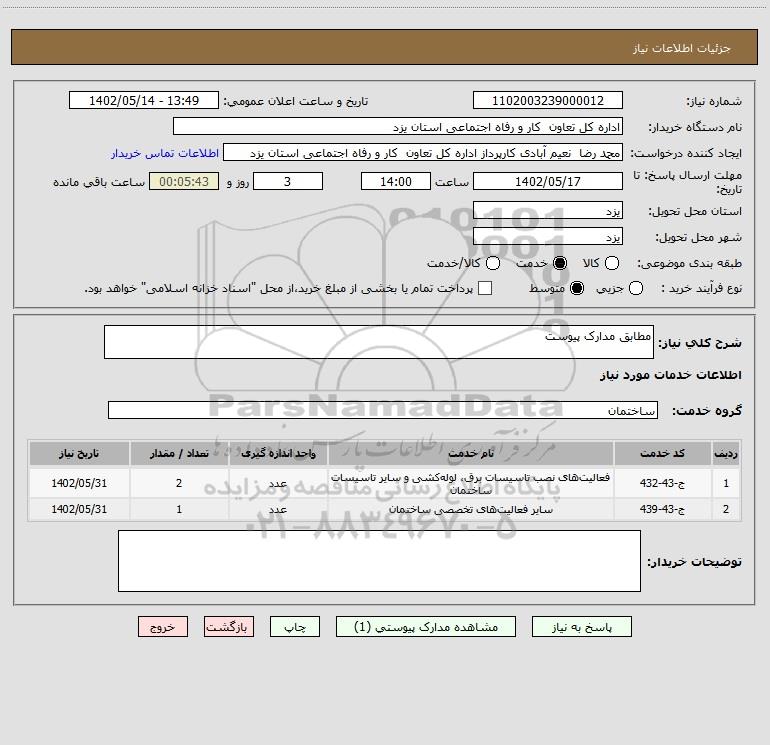Screen dimensions: 770x745
Task: Click the پاسخ به نیاز button
Action: [581, 627]
